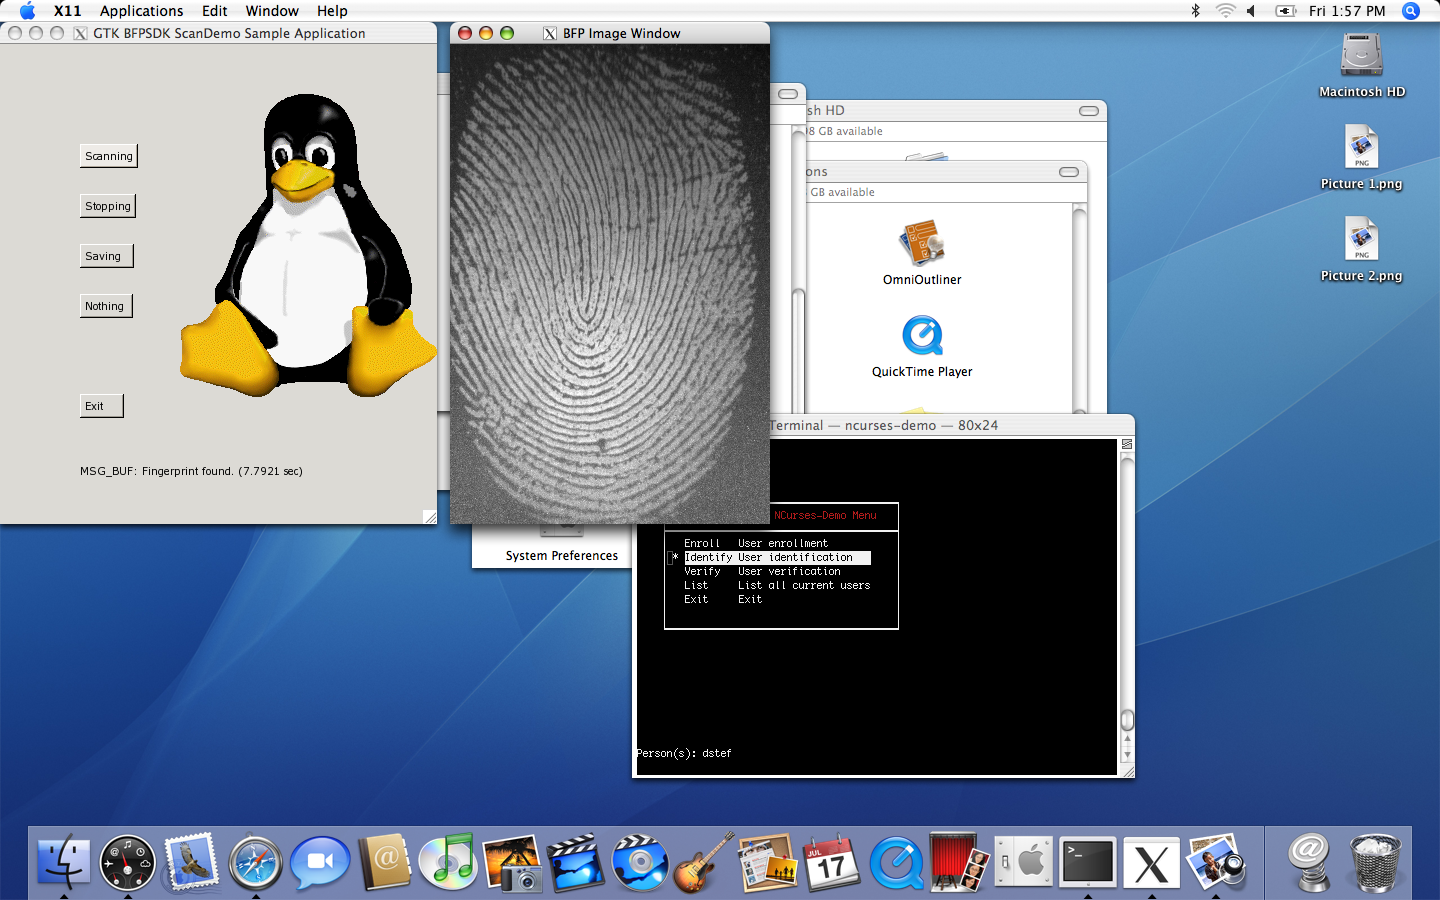Click the Wi-Fi status icon in menu bar
Image resolution: width=1440 pixels, height=900 pixels.
click(x=1225, y=11)
